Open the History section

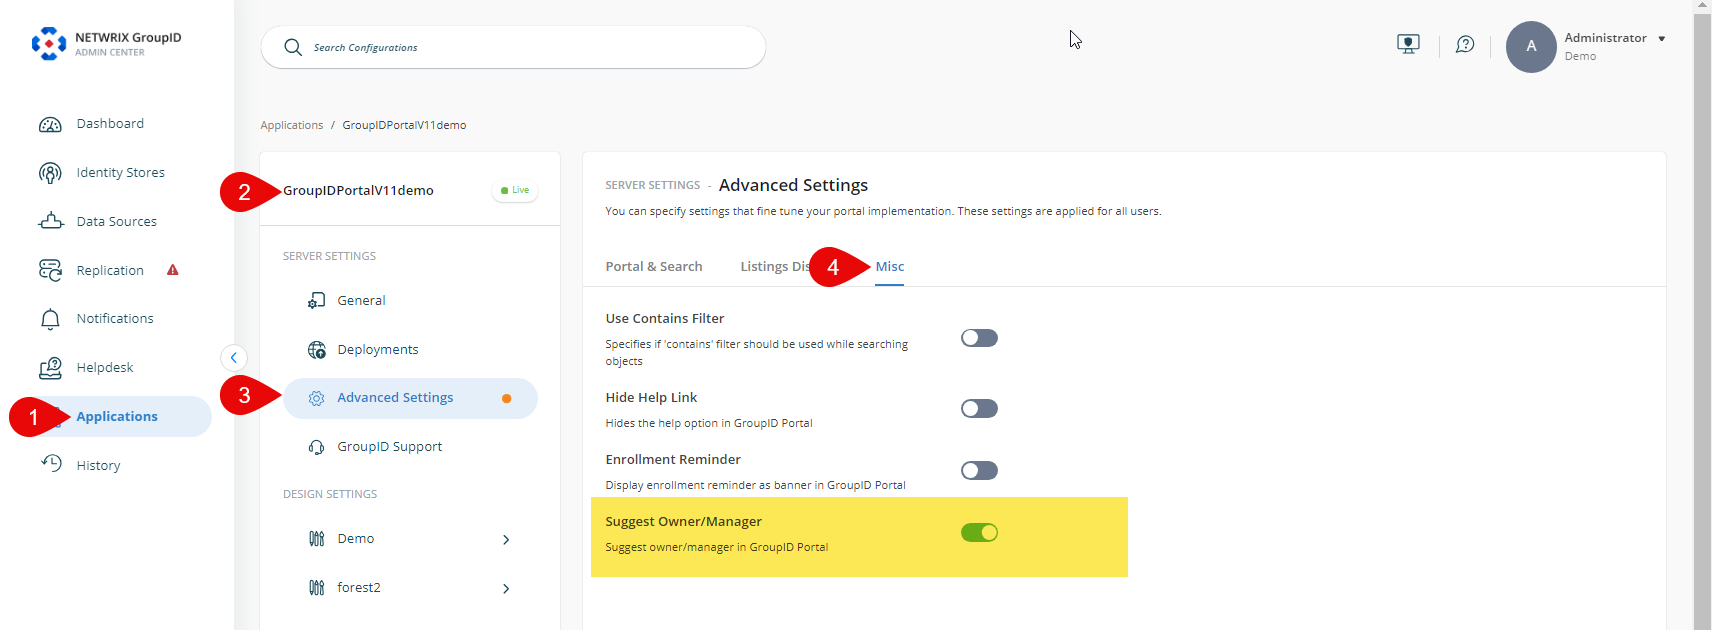click(x=98, y=466)
